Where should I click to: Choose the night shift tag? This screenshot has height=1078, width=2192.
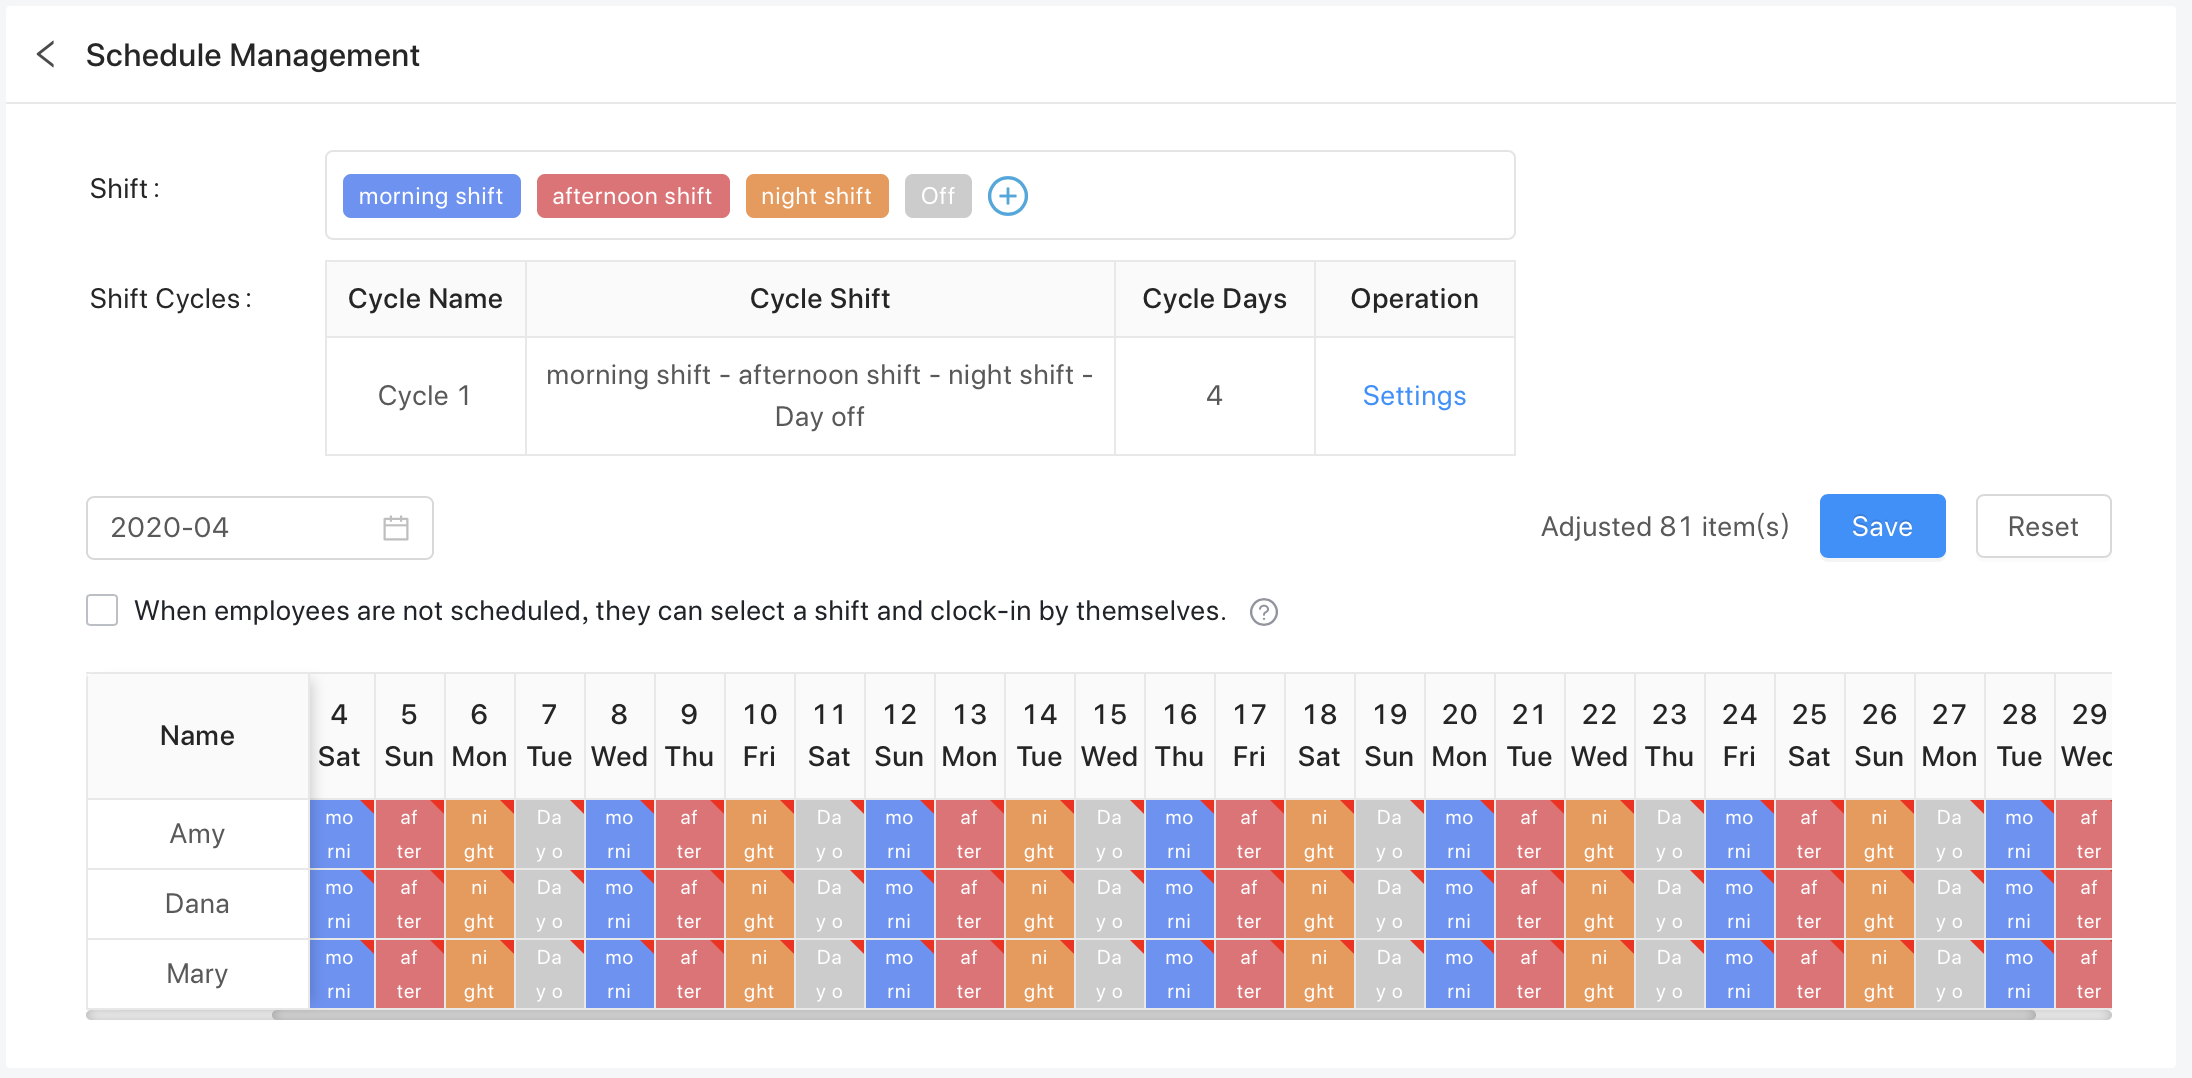tap(816, 196)
